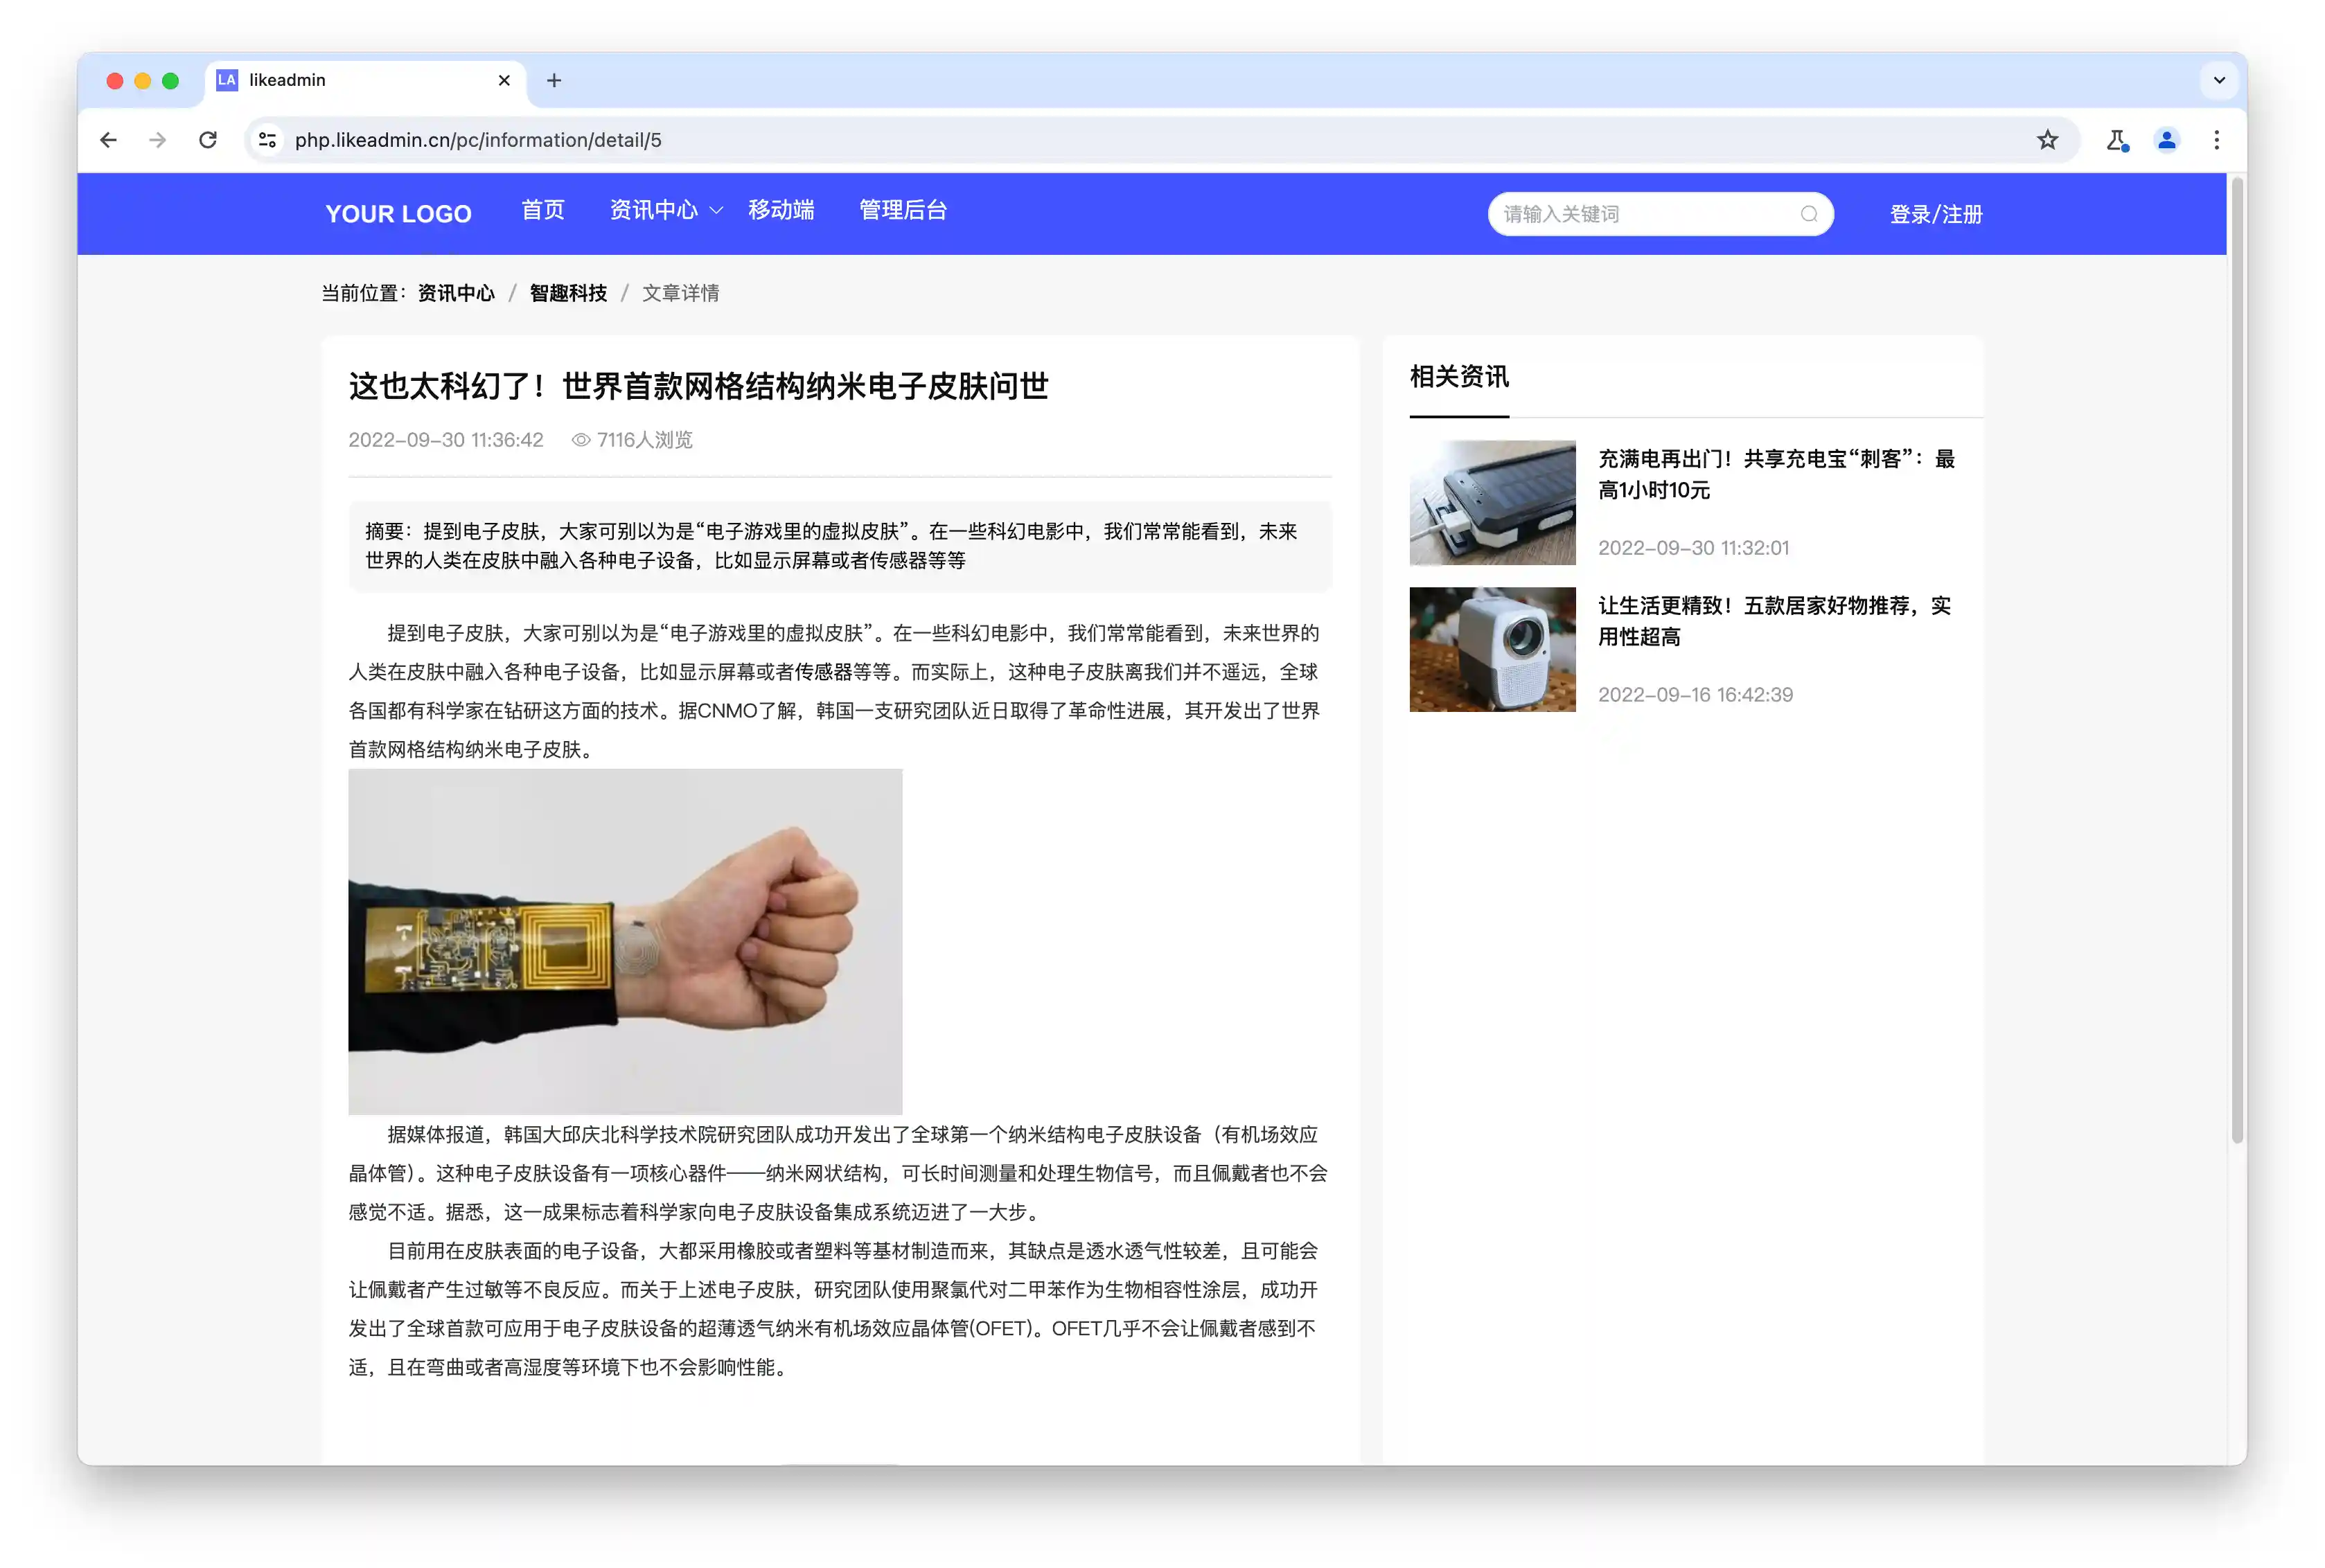
Task: Open the tab search dropdown arrow
Action: tap(2218, 80)
